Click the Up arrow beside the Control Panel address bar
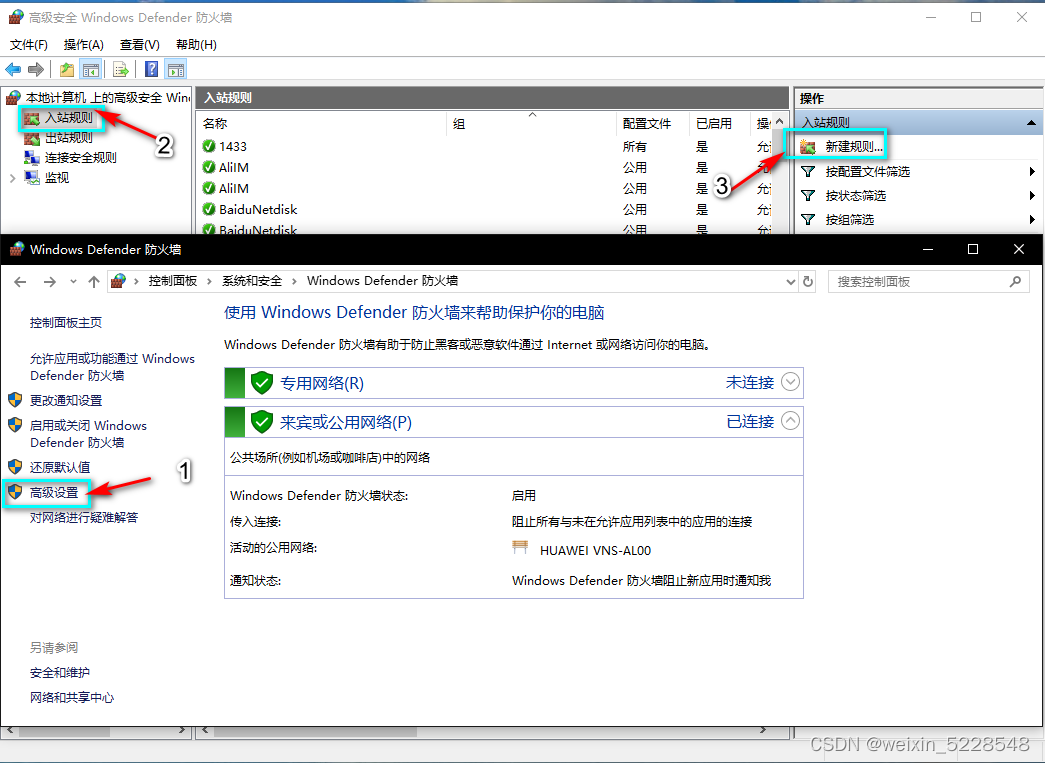 pos(94,282)
